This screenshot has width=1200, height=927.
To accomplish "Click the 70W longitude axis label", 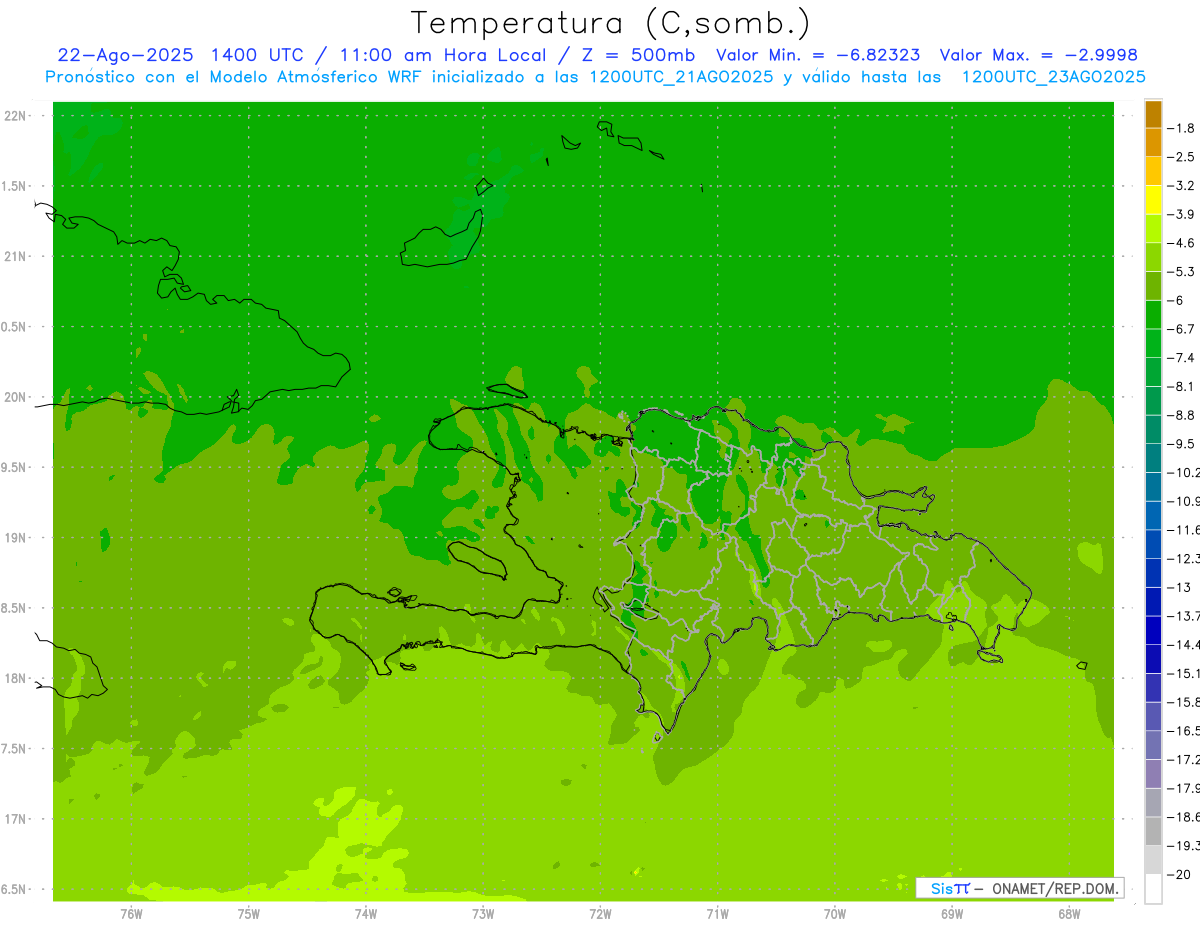I will [x=835, y=913].
